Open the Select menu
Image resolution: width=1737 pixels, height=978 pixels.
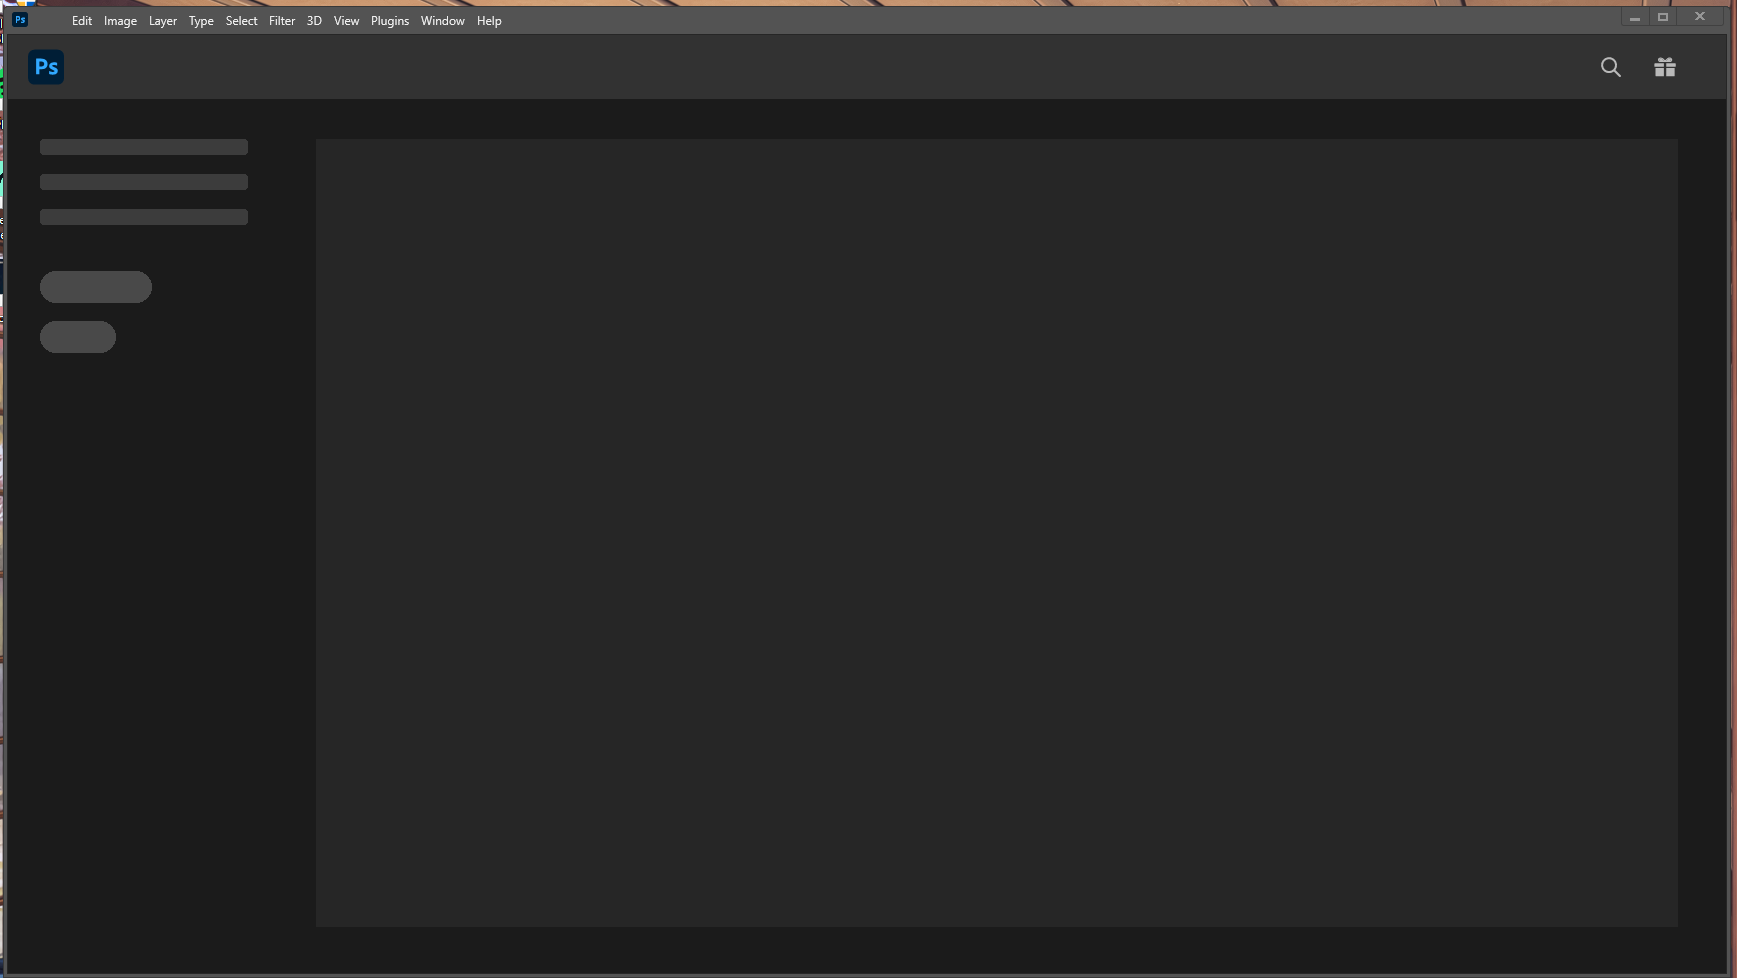[x=240, y=20]
